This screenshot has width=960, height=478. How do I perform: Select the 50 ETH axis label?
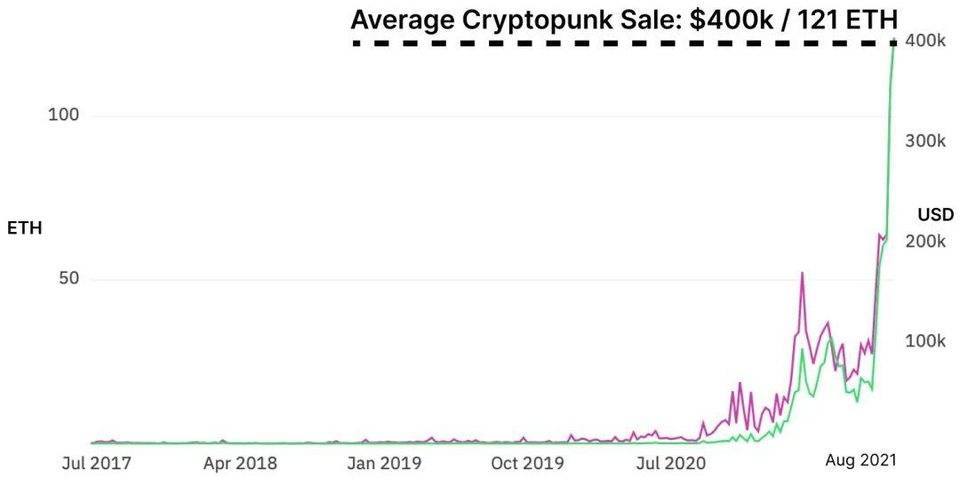point(68,279)
